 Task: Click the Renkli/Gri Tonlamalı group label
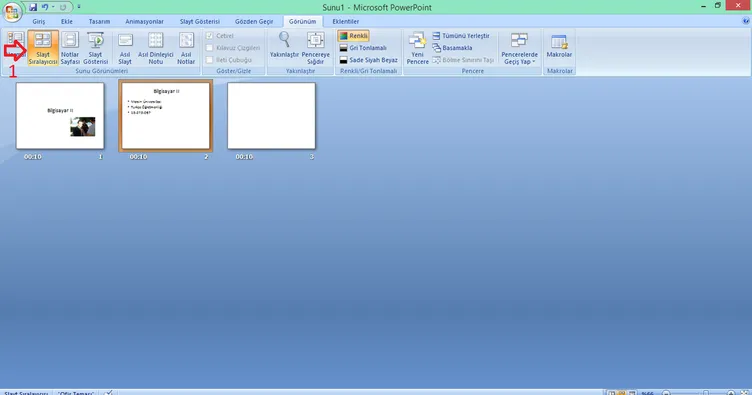click(368, 71)
